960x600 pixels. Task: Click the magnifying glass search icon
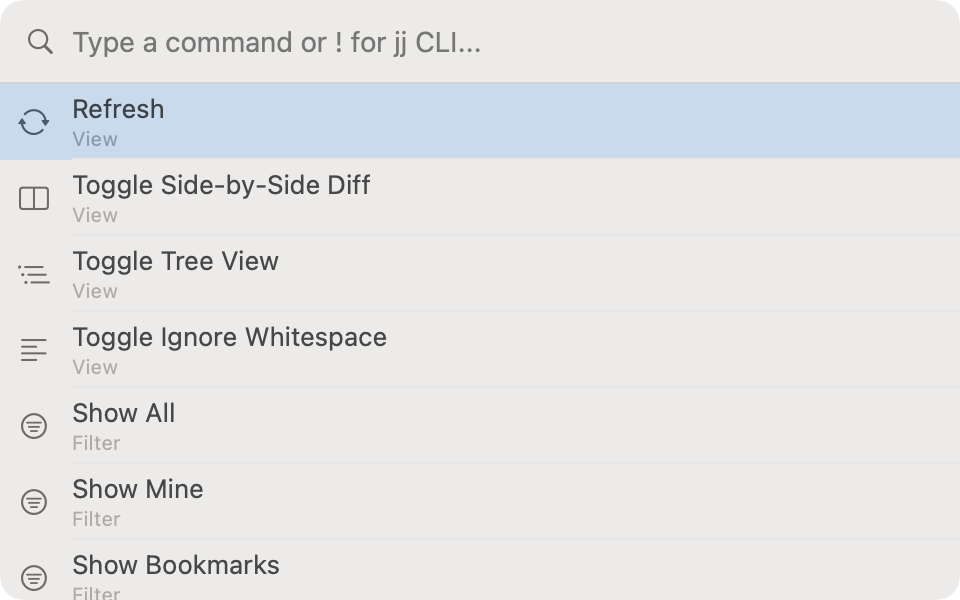40,42
